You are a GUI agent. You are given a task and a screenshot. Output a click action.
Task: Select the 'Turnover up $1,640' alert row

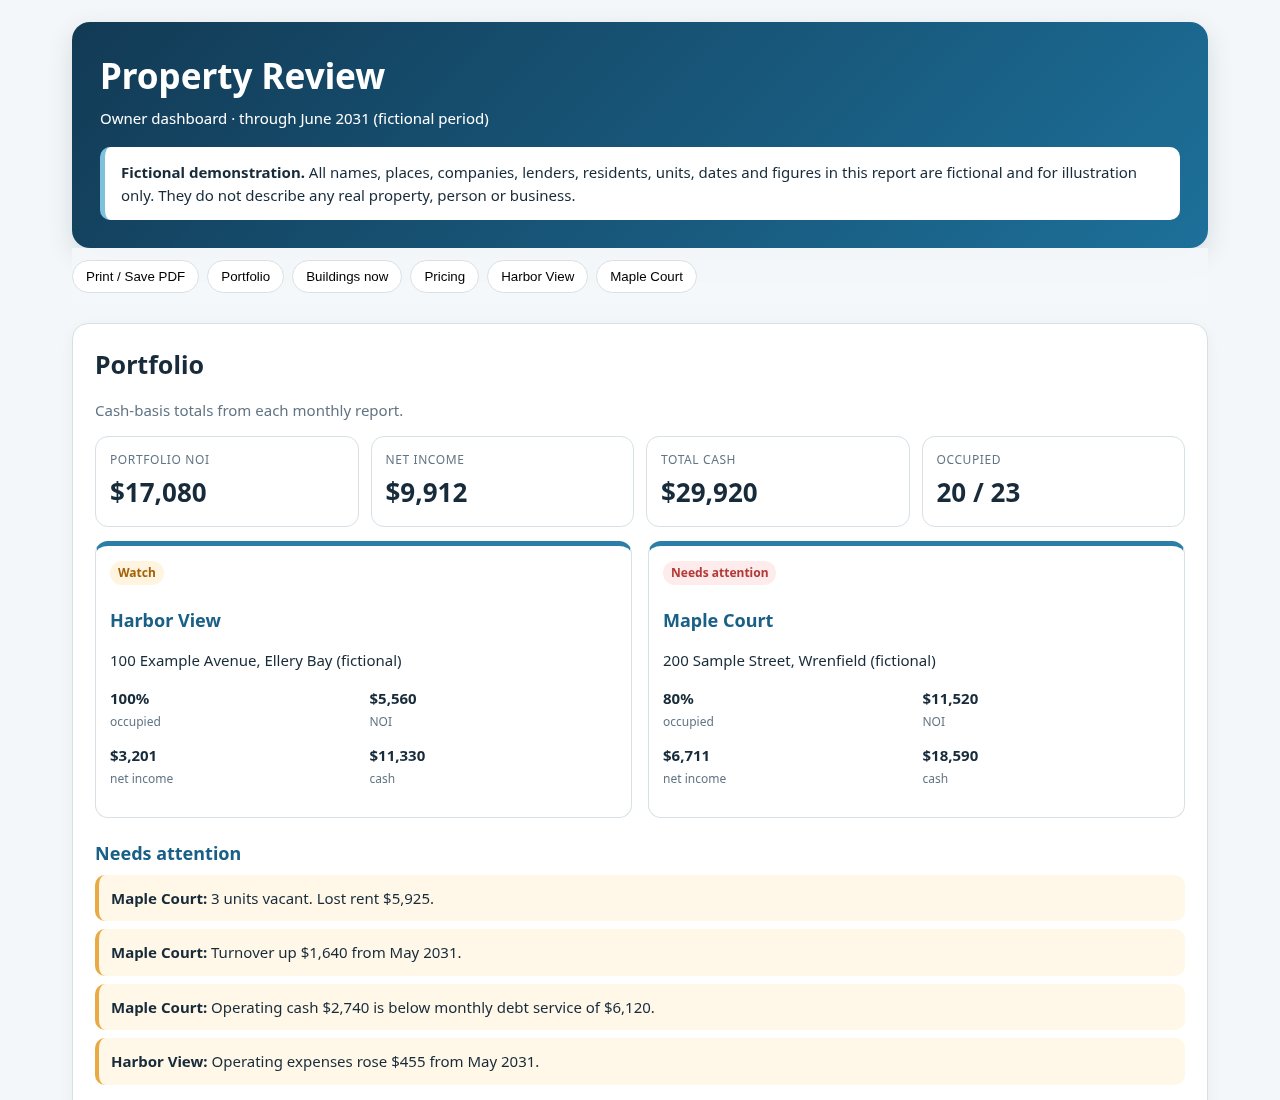pos(640,952)
